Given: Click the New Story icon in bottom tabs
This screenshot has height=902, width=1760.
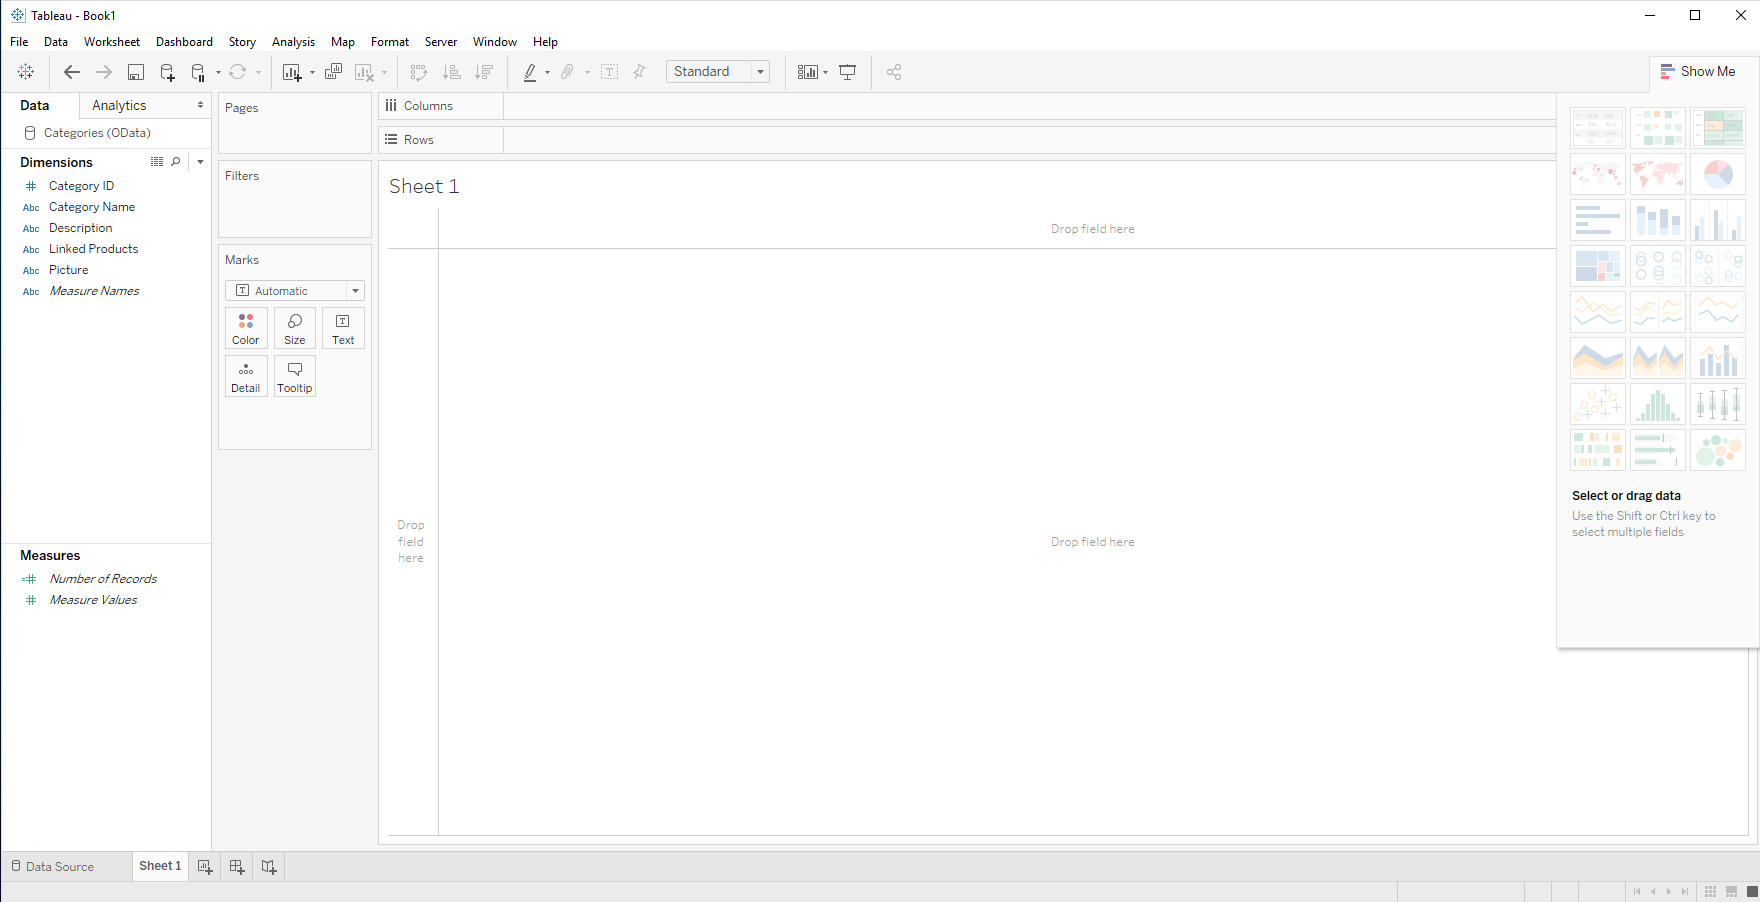Looking at the screenshot, I should click(x=269, y=867).
